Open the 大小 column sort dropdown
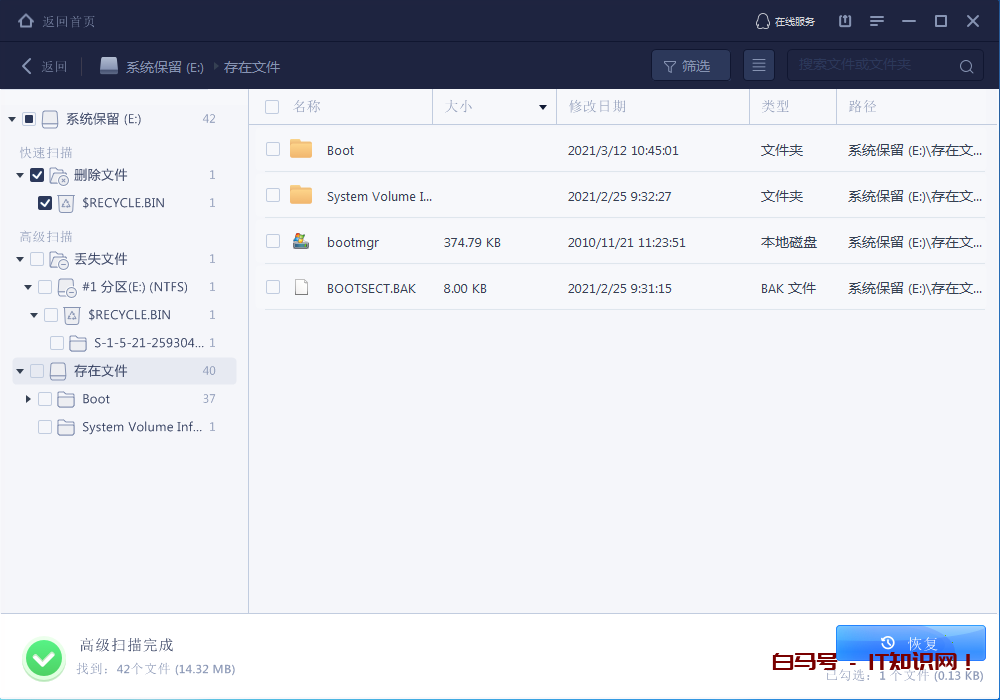 [x=541, y=106]
